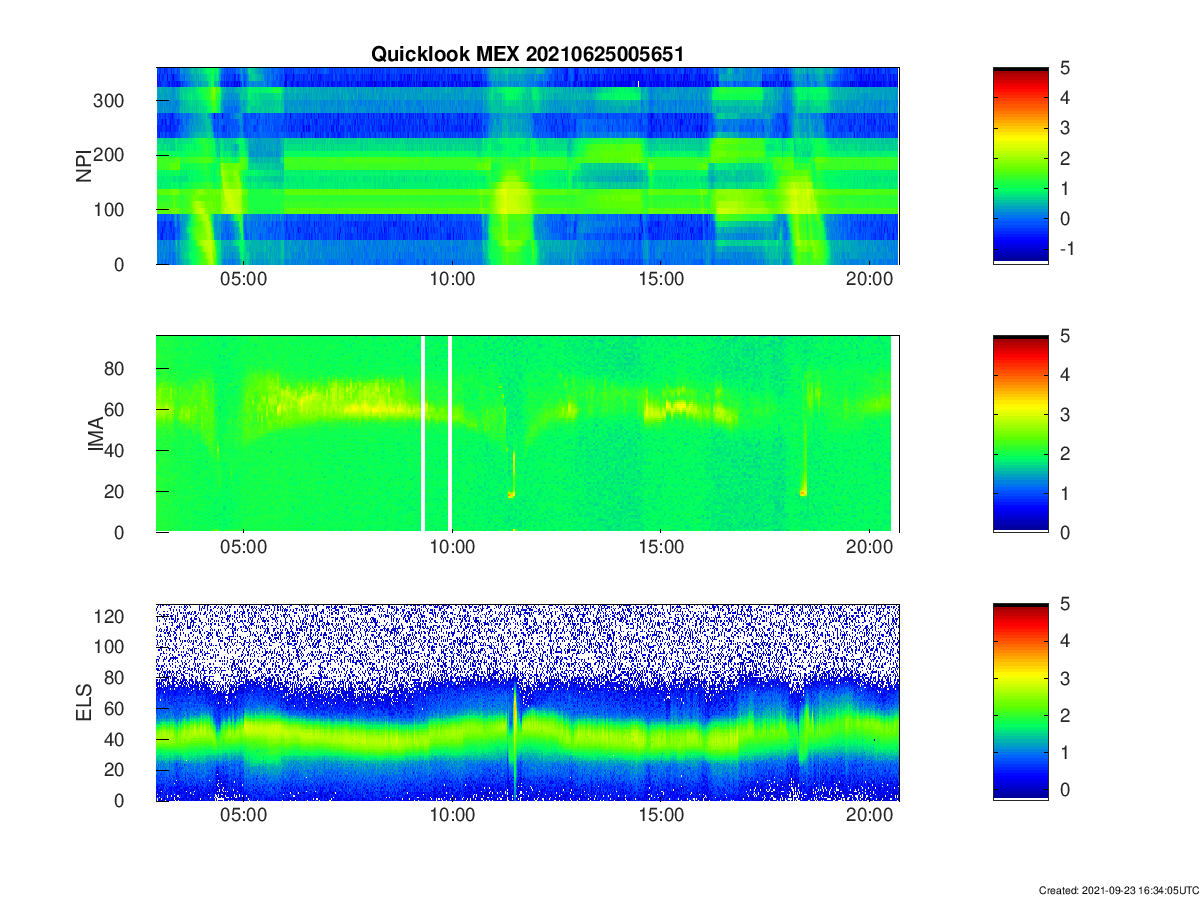Screen dimensions: 1200x900
Task: Click the 05:00 tick under the ELS panel
Action: point(243,817)
